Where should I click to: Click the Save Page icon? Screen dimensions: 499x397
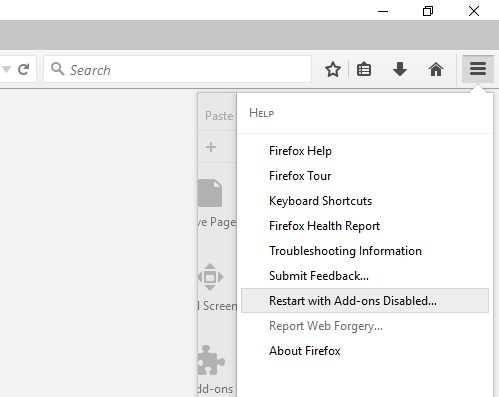pyautogui.click(x=210, y=193)
